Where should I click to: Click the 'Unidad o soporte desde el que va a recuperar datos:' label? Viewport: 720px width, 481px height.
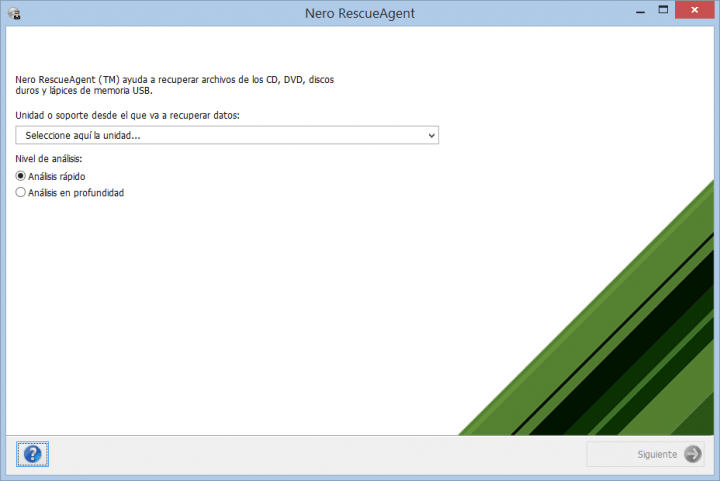pyautogui.click(x=127, y=115)
